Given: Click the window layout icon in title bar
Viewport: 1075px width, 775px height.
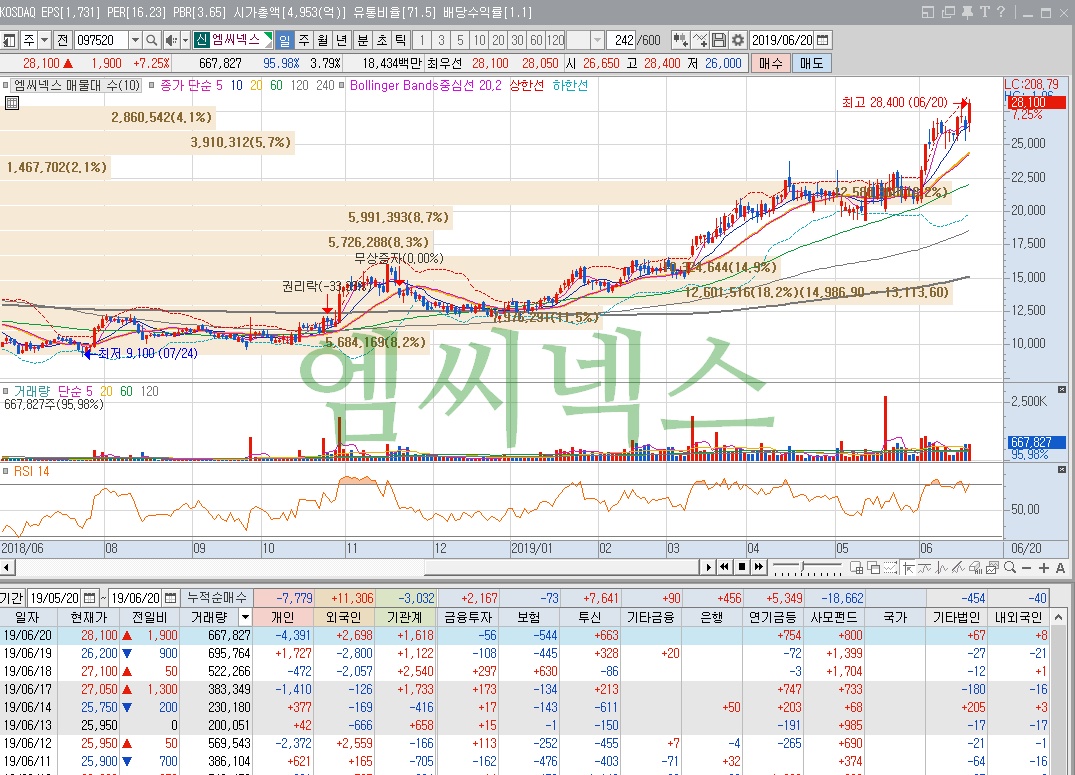Looking at the screenshot, I should (x=928, y=12).
